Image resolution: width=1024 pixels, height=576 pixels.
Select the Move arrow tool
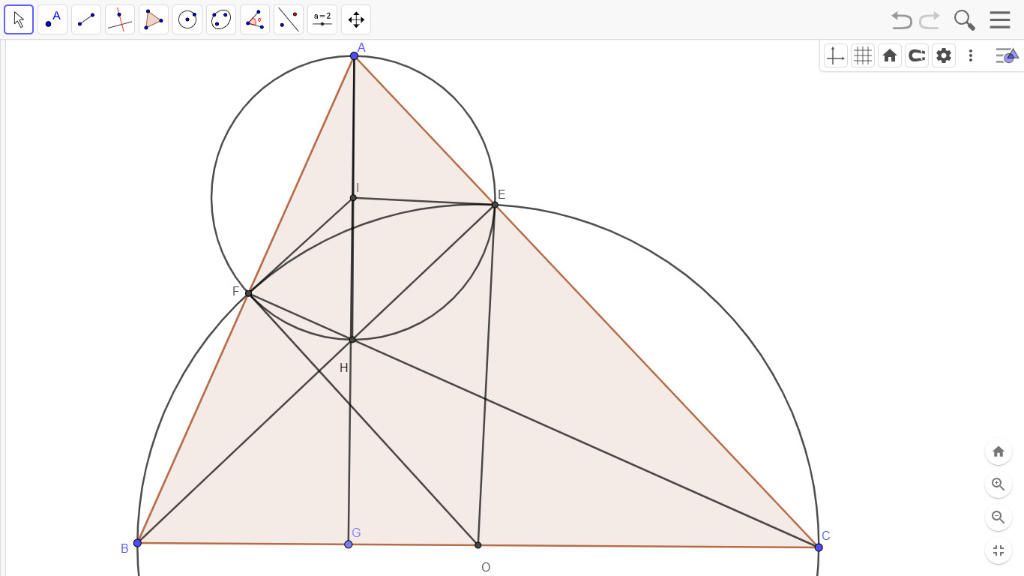(18, 20)
